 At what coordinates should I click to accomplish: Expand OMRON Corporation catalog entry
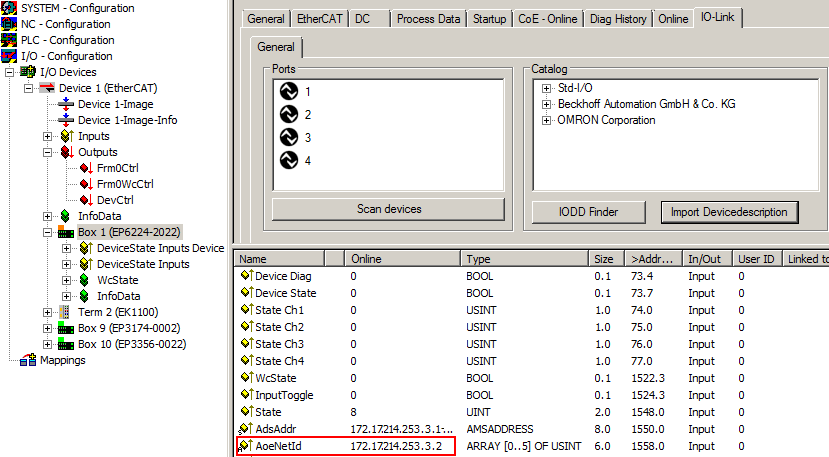tap(547, 121)
